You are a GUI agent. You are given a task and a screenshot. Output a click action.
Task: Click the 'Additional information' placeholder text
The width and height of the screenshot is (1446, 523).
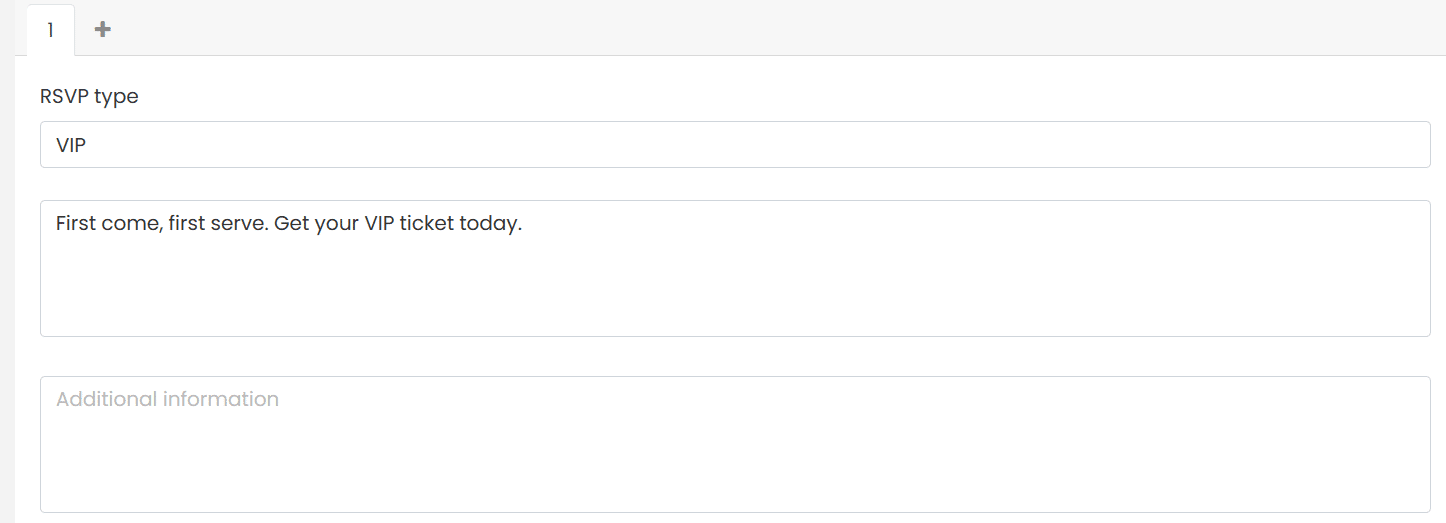click(x=167, y=399)
